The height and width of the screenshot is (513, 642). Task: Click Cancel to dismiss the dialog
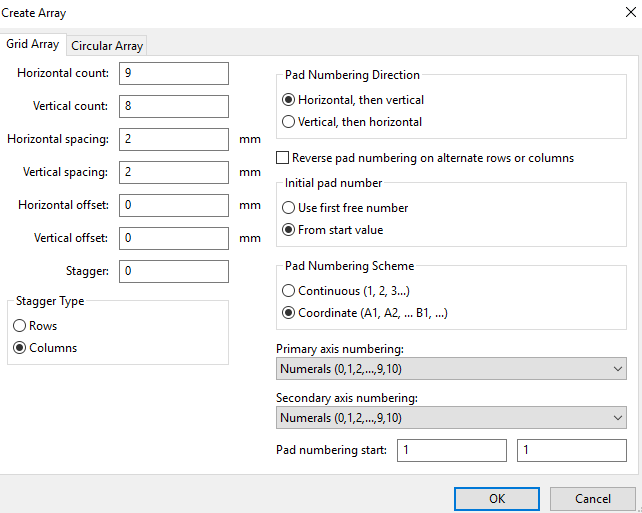(x=592, y=498)
